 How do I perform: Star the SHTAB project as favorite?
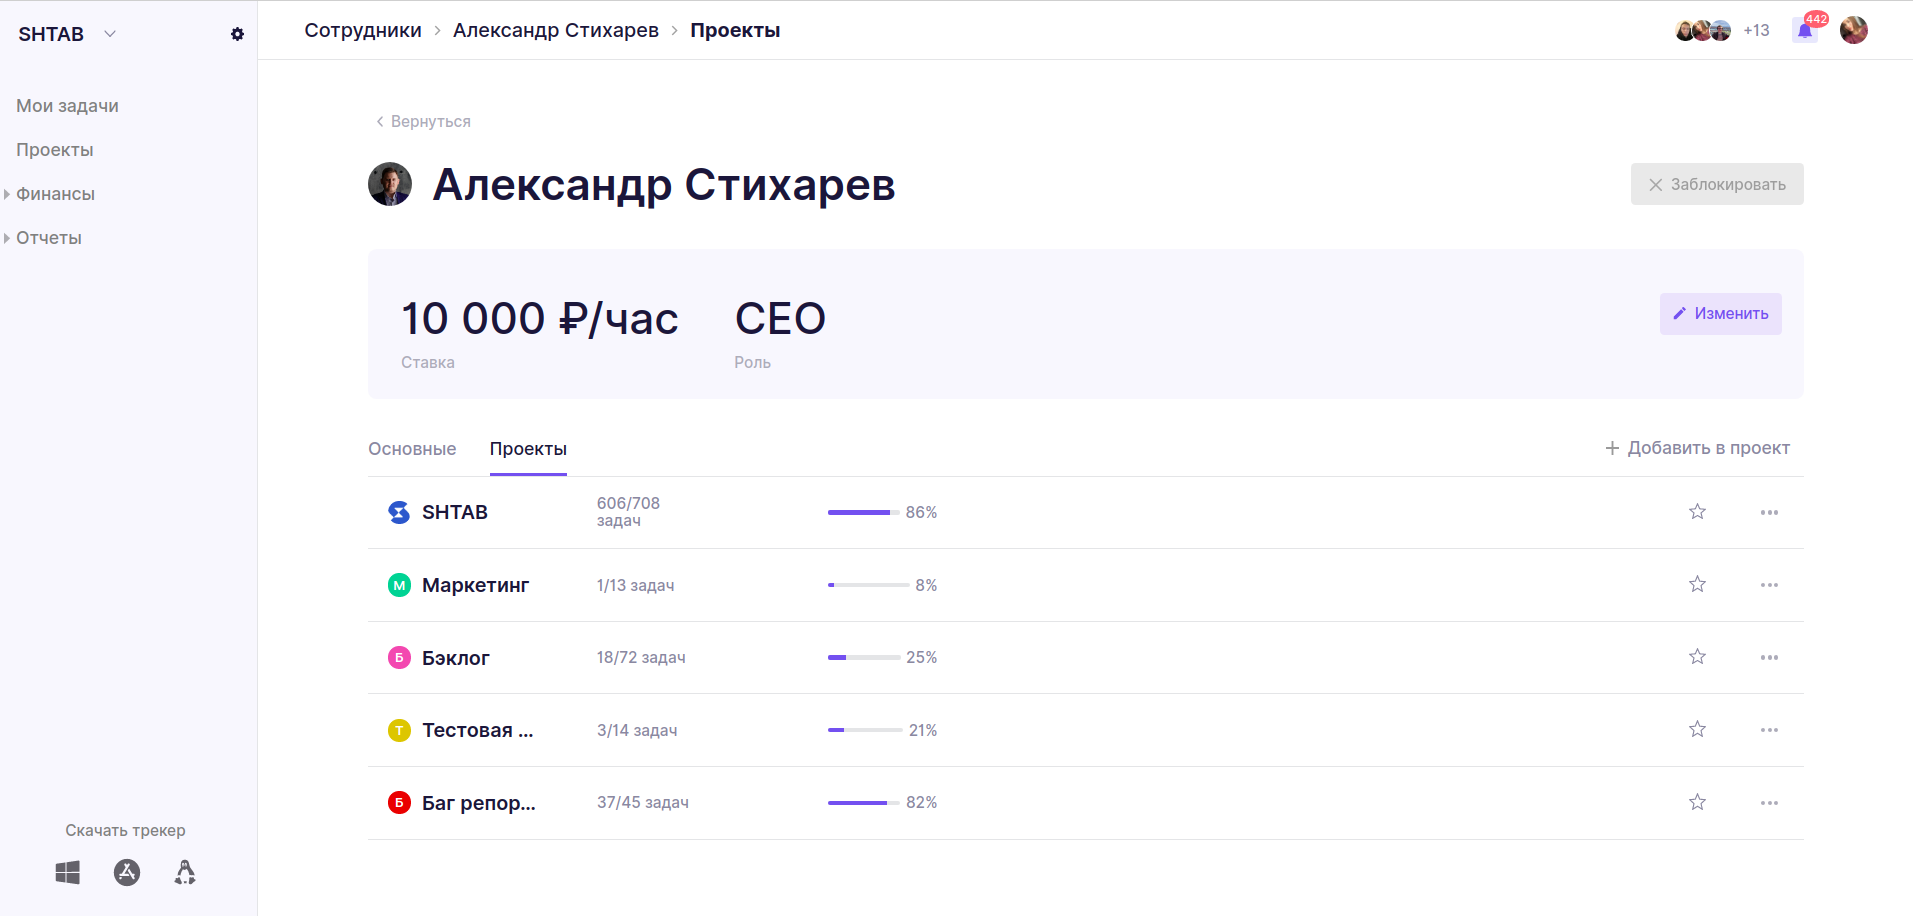(x=1697, y=512)
